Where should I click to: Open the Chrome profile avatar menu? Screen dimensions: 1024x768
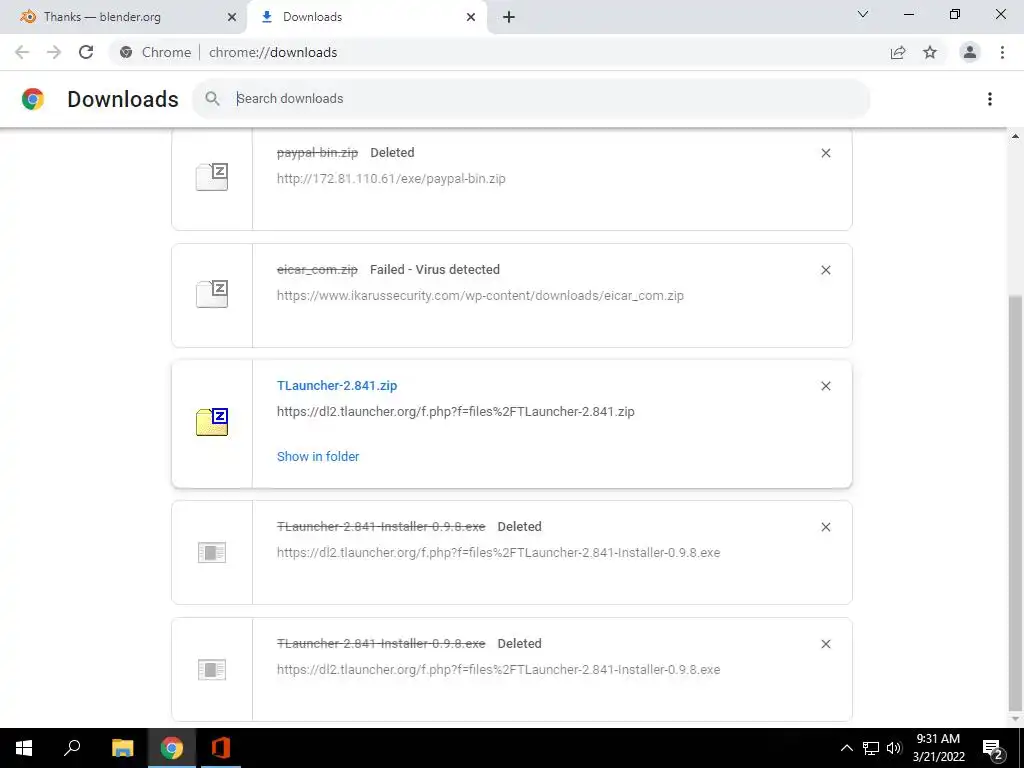(x=970, y=52)
